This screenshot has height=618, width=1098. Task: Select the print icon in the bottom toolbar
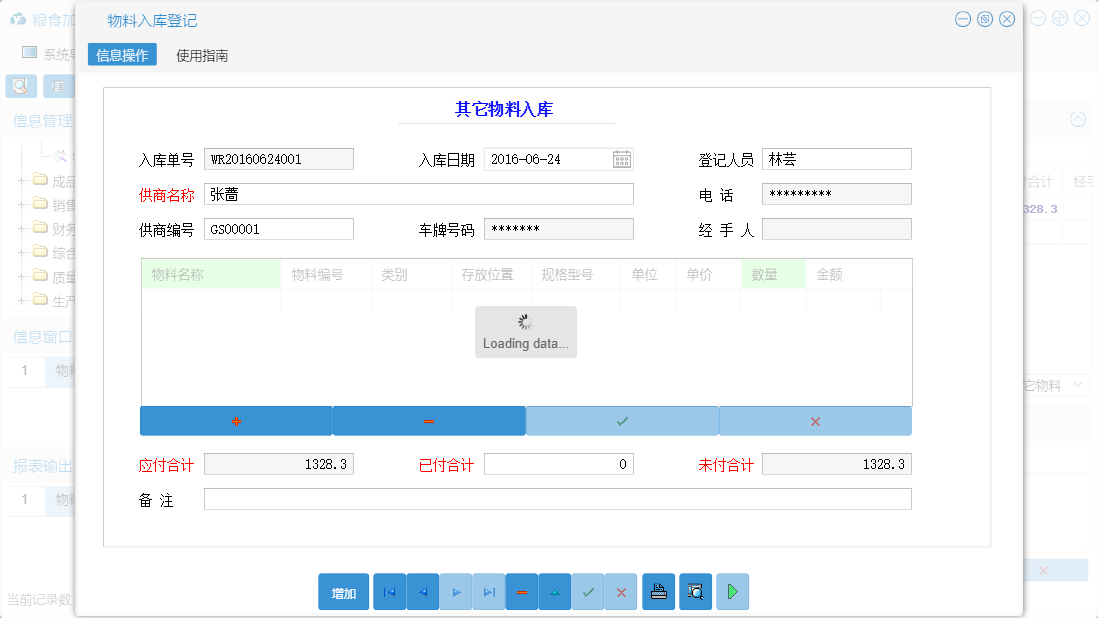[658, 591]
